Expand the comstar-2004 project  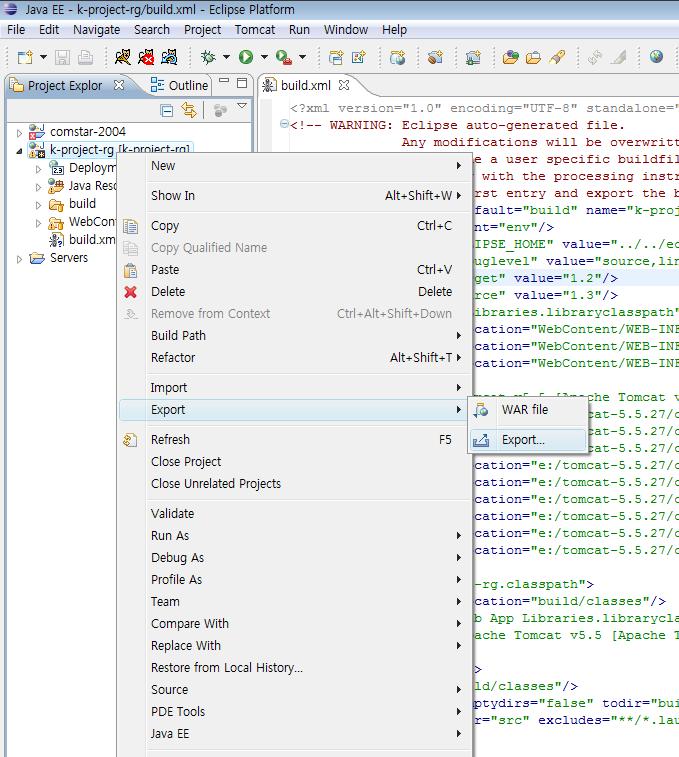19,132
